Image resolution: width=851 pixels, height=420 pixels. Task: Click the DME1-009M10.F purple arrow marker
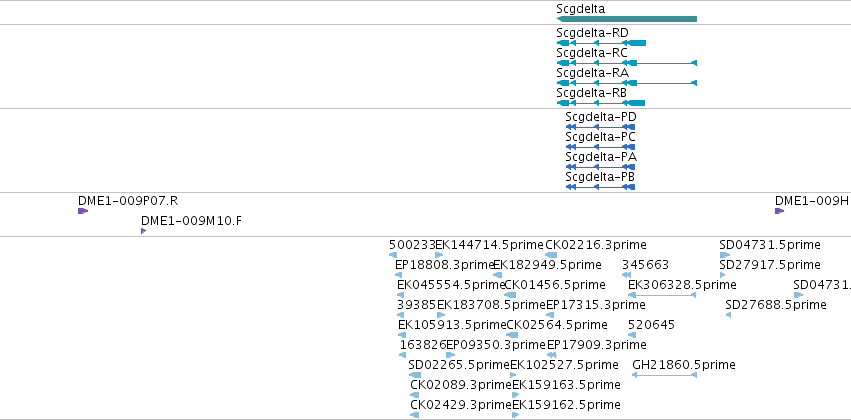coord(144,231)
